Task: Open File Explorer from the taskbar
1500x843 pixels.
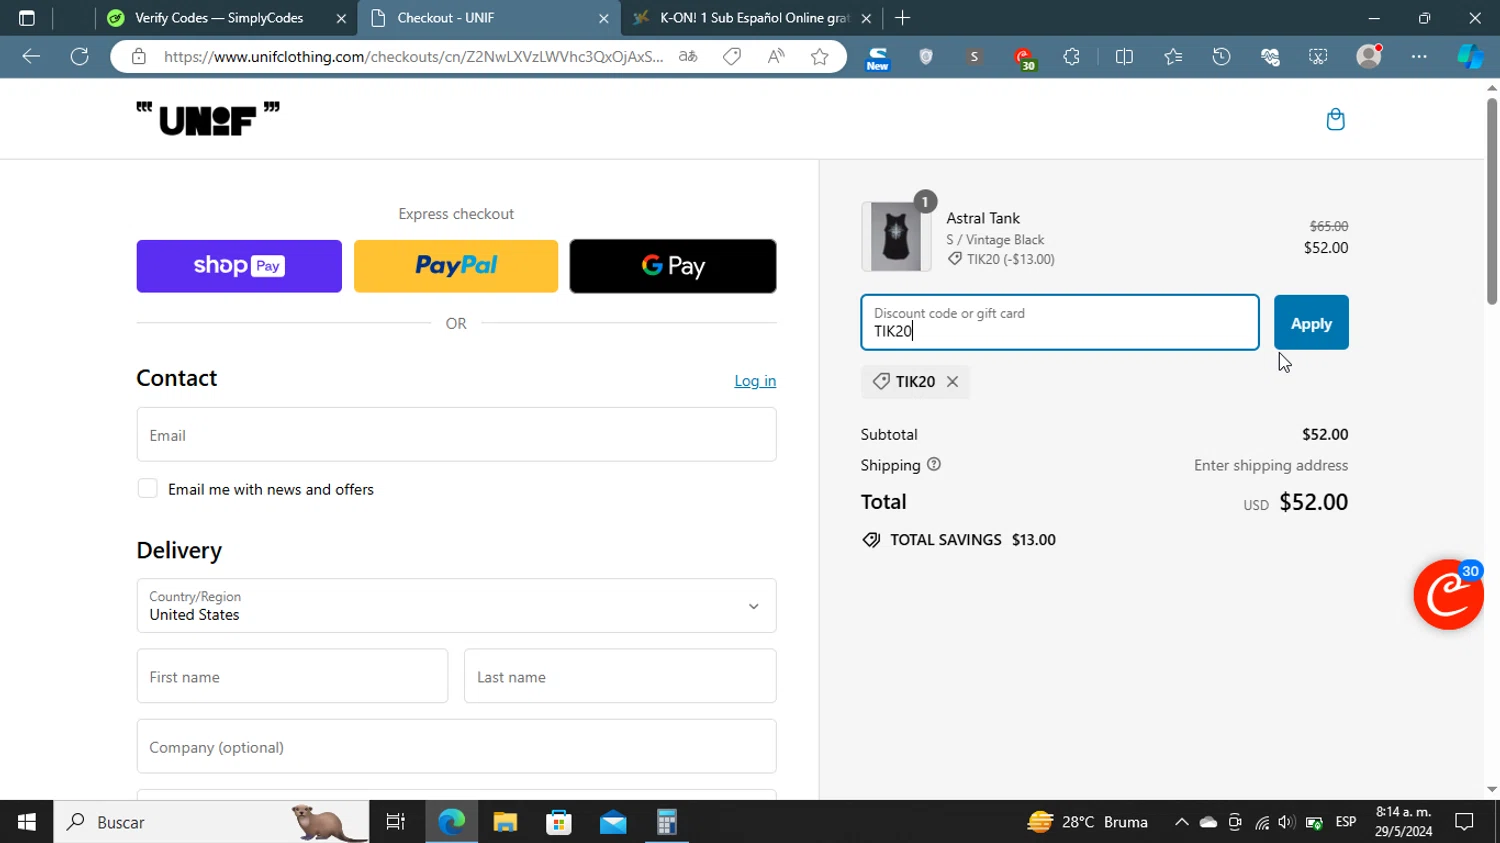Action: tap(505, 822)
